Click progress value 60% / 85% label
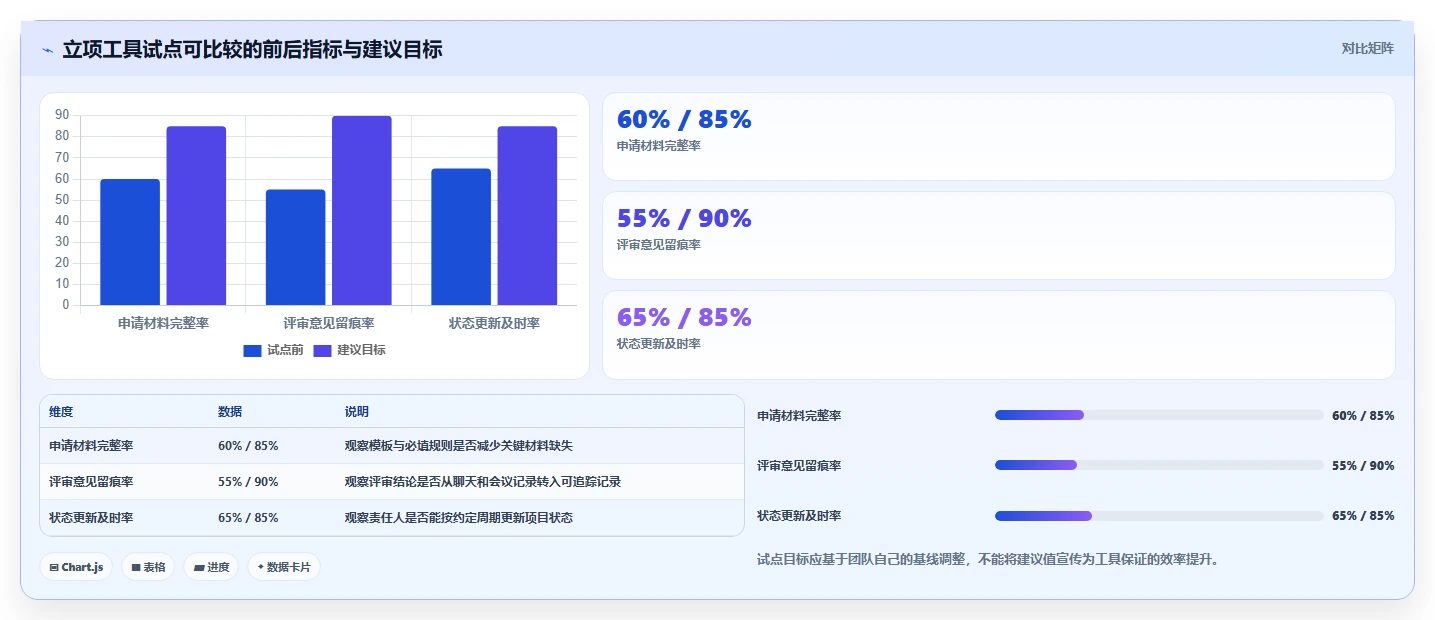Viewport: 1435px width, 620px height. [1363, 416]
